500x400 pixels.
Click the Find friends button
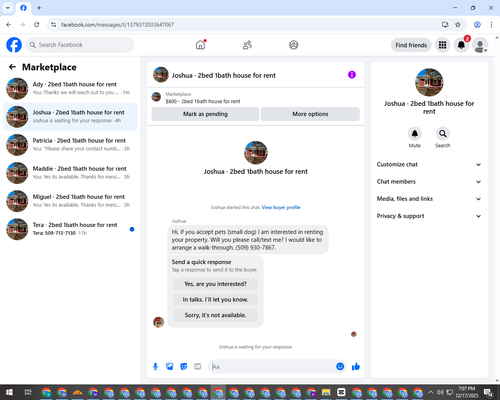click(411, 45)
